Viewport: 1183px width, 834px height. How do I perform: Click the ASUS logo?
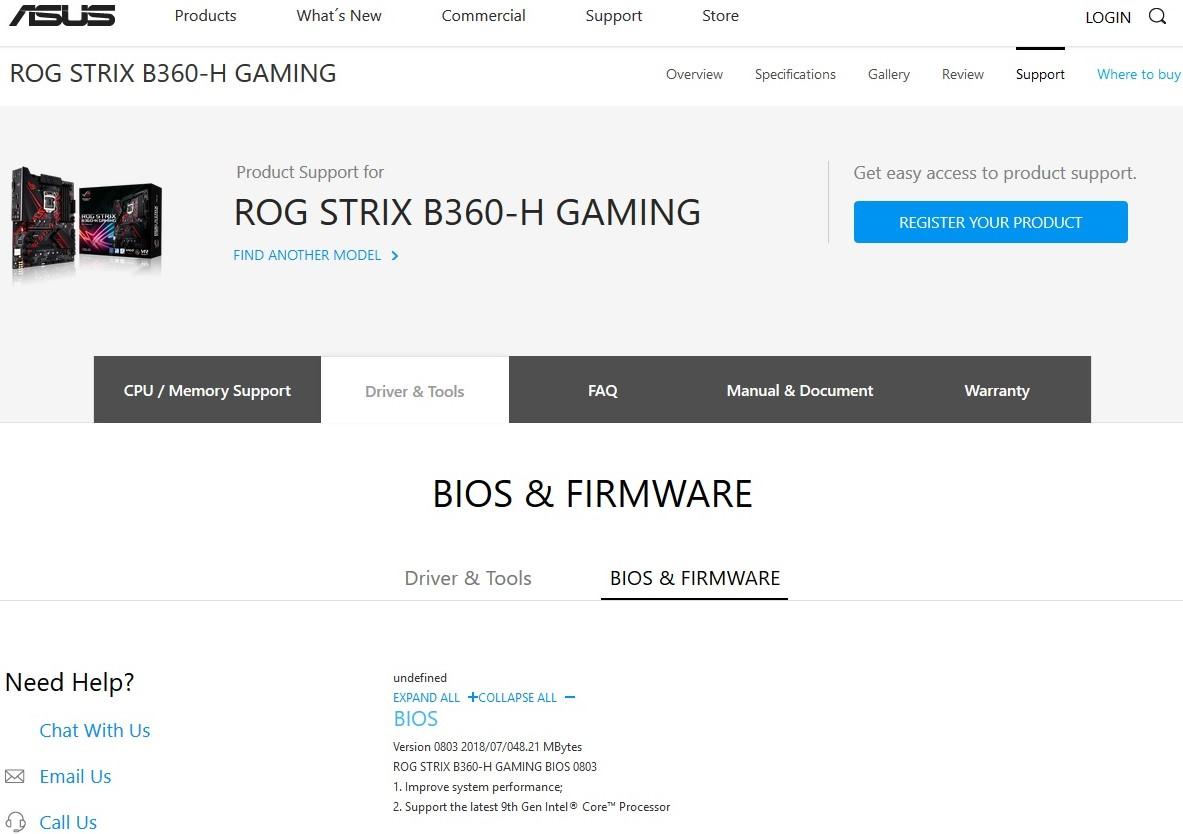point(62,15)
